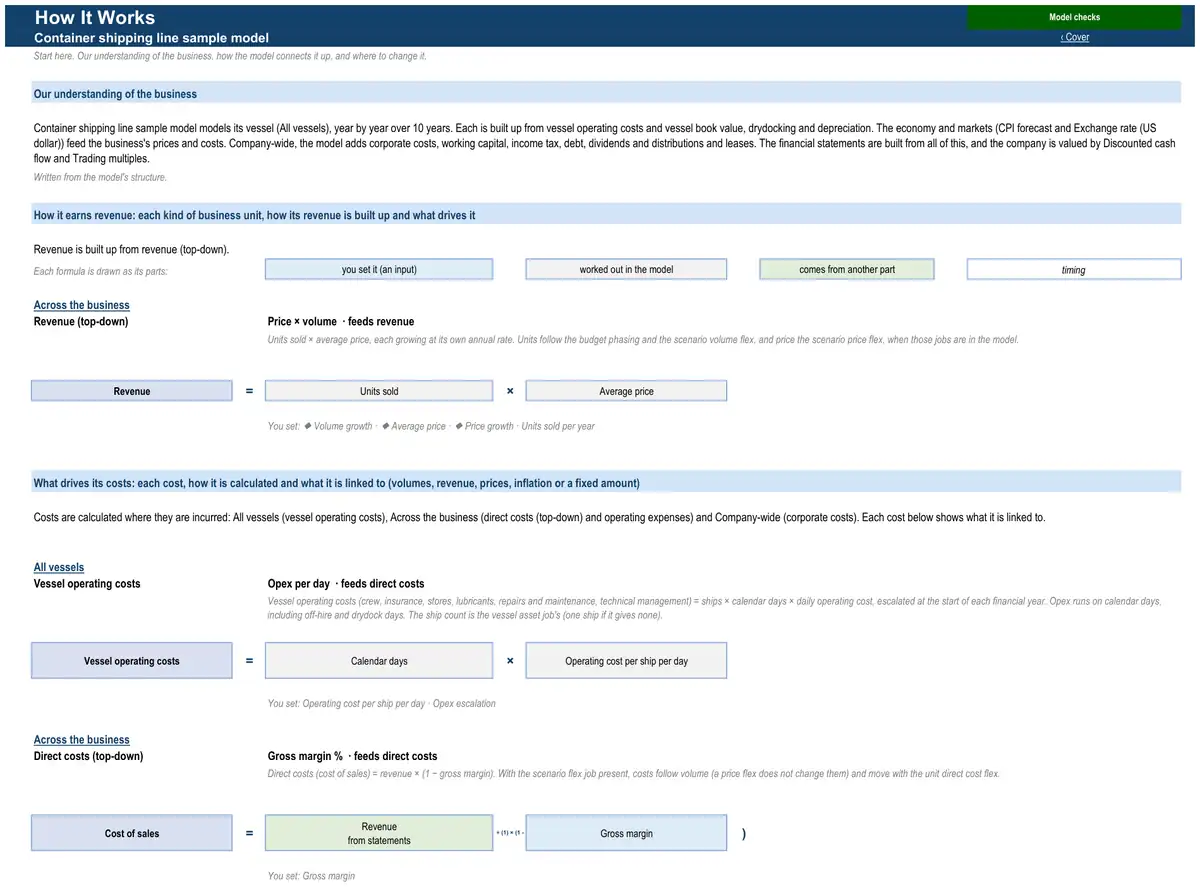This screenshot has width=1200, height=887.
Task: Select the 'Direct costs (top-down)' label
Action: pyautogui.click(x=88, y=756)
